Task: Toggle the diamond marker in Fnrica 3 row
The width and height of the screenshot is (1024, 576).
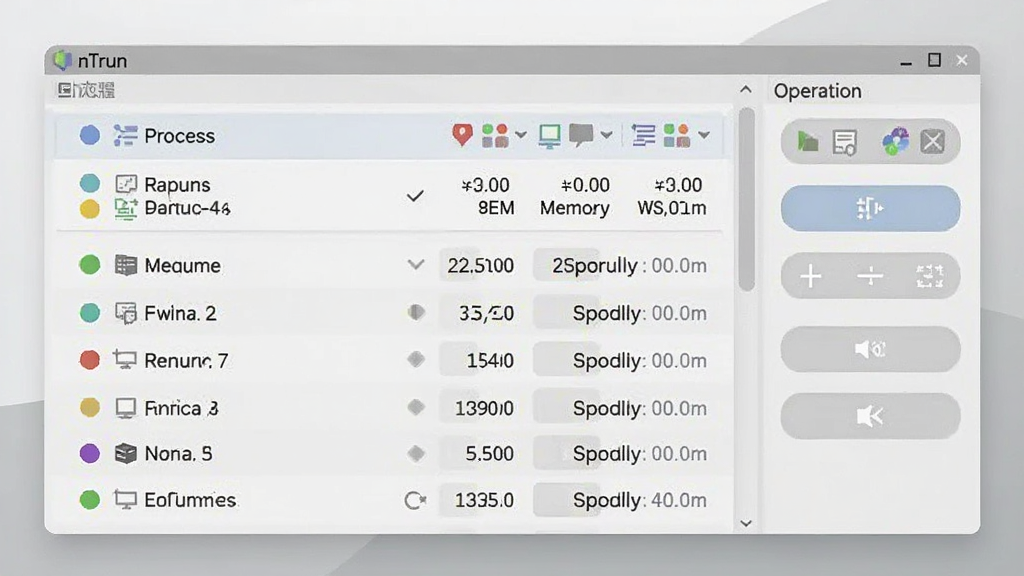Action: pos(416,408)
